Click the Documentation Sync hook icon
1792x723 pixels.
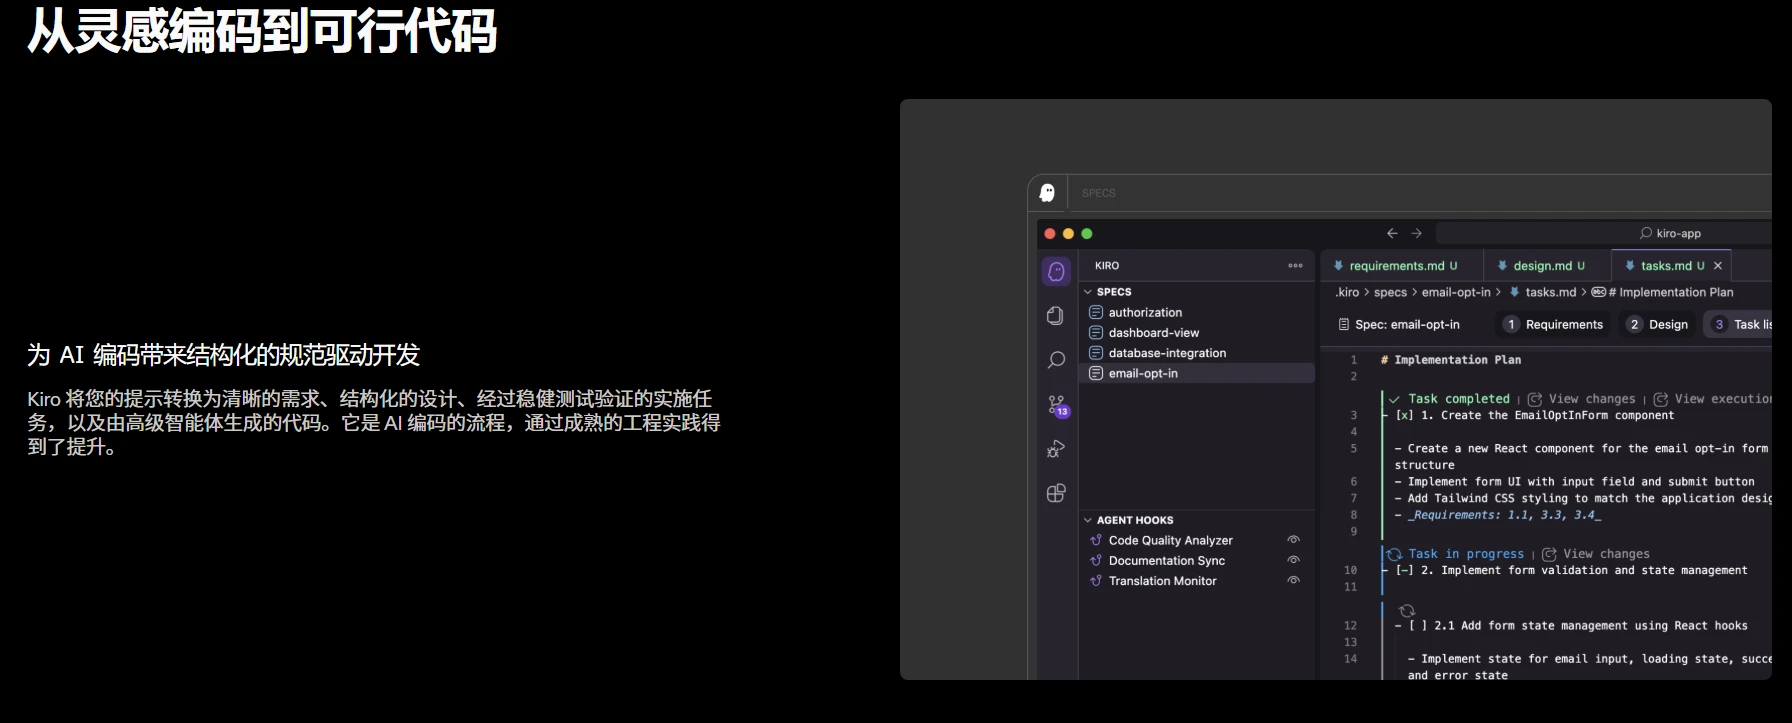[x=1096, y=561]
